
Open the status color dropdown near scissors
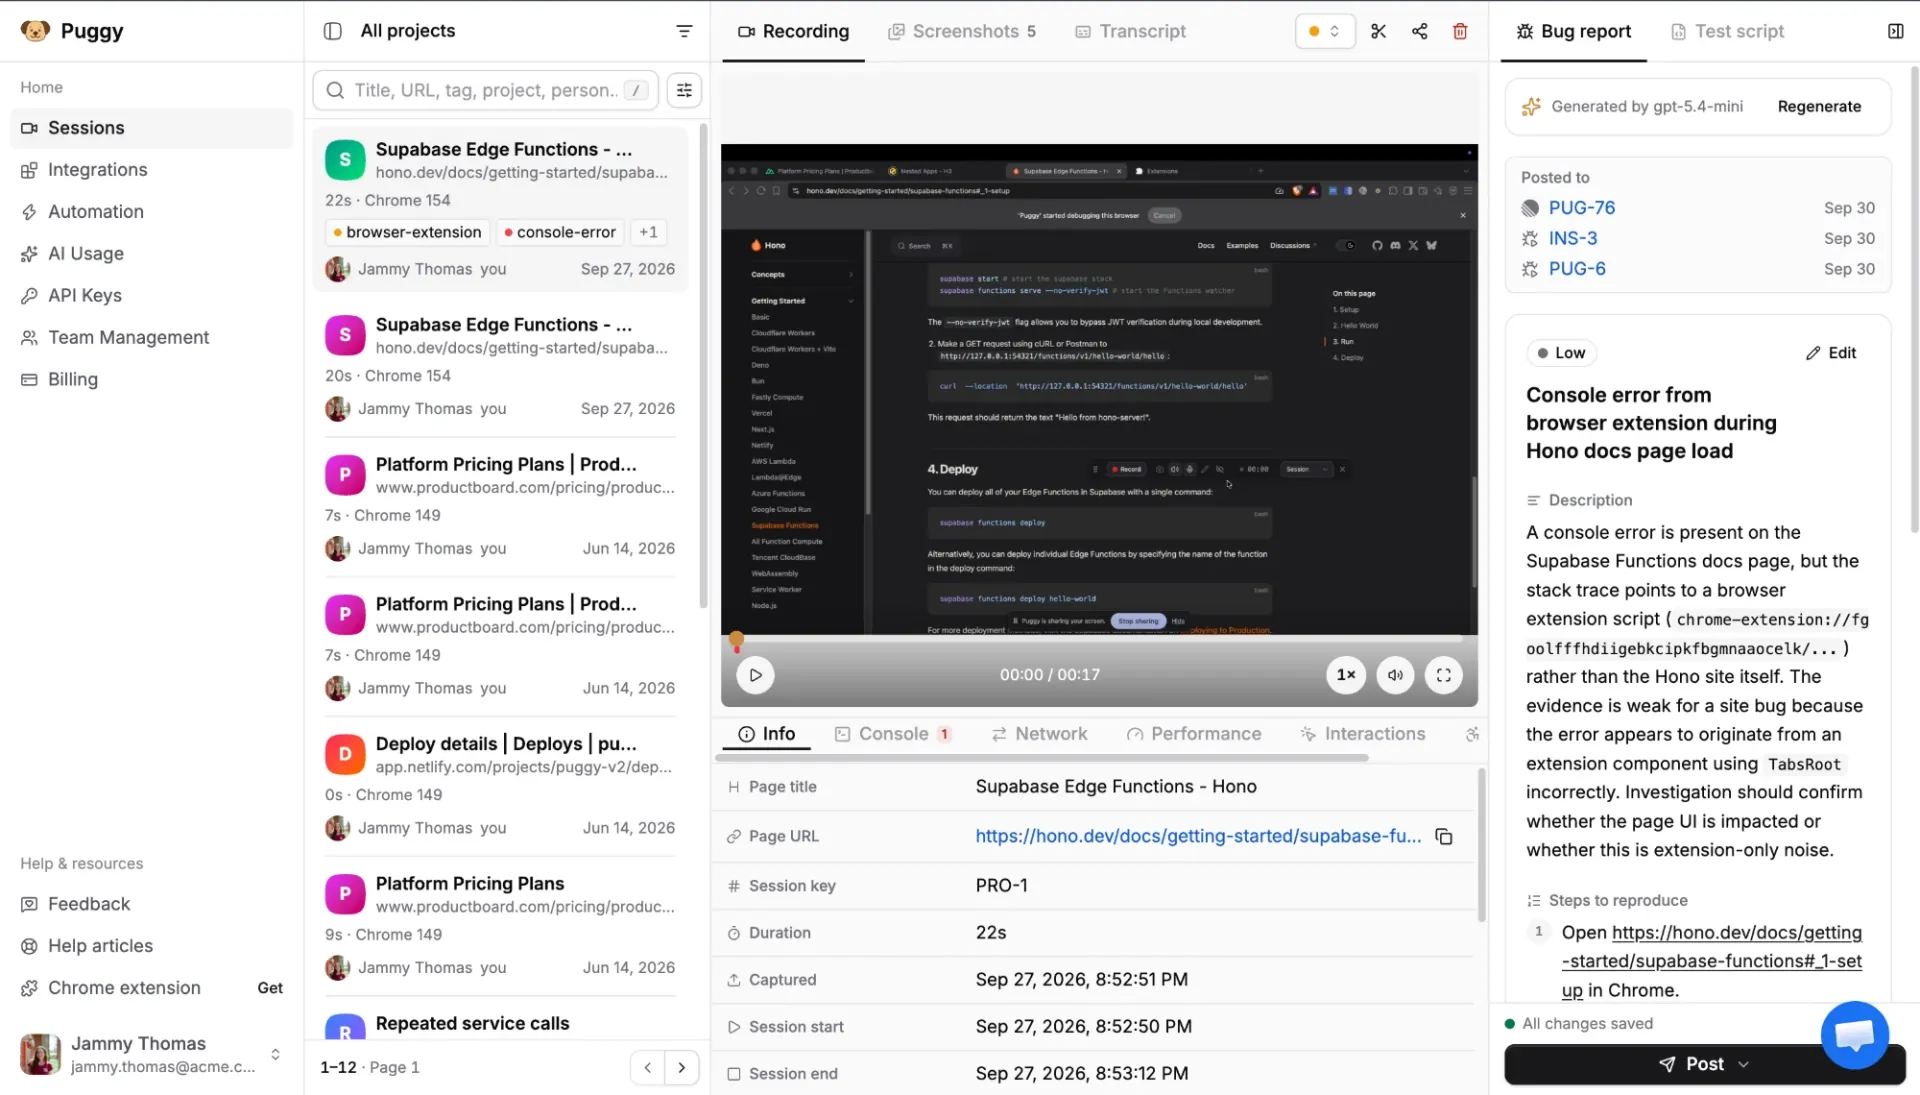[x=1324, y=31]
